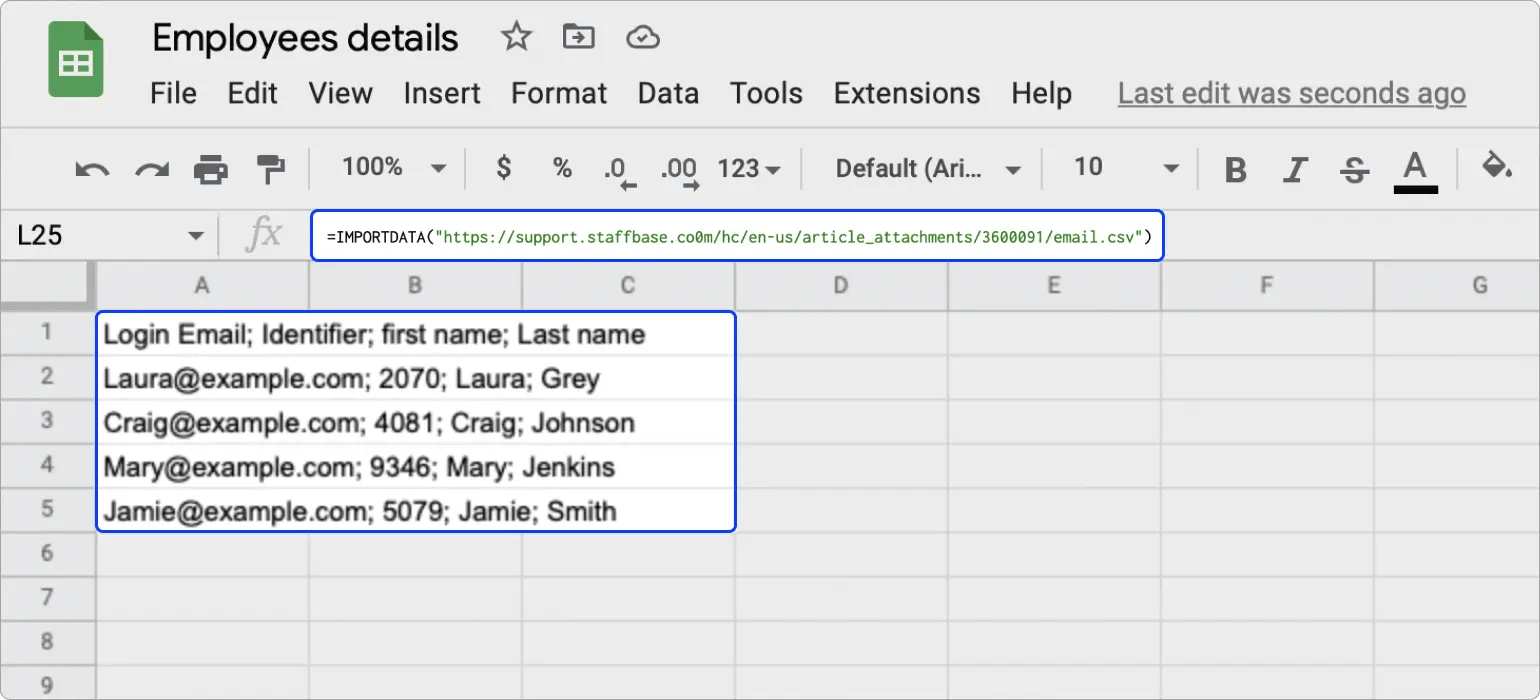This screenshot has width=1540, height=700.
Task: Open 'Last edit was seconds ago' link
Action: 1292,94
